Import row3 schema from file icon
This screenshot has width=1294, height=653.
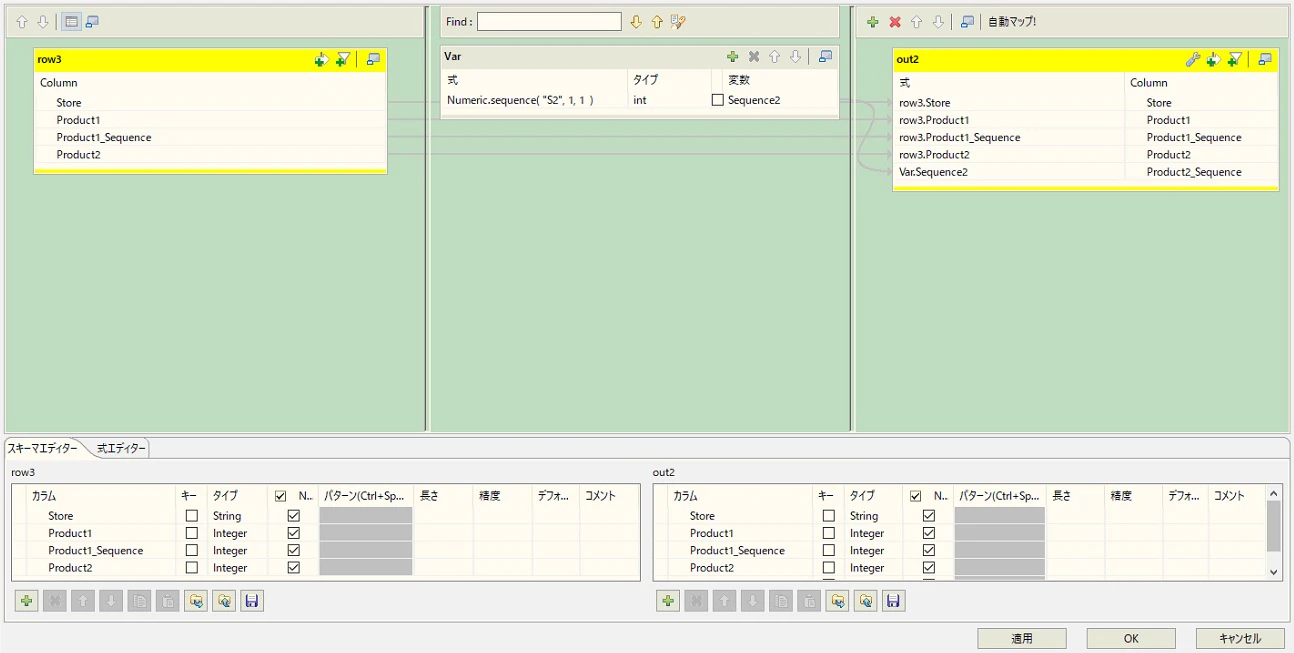[x=196, y=601]
